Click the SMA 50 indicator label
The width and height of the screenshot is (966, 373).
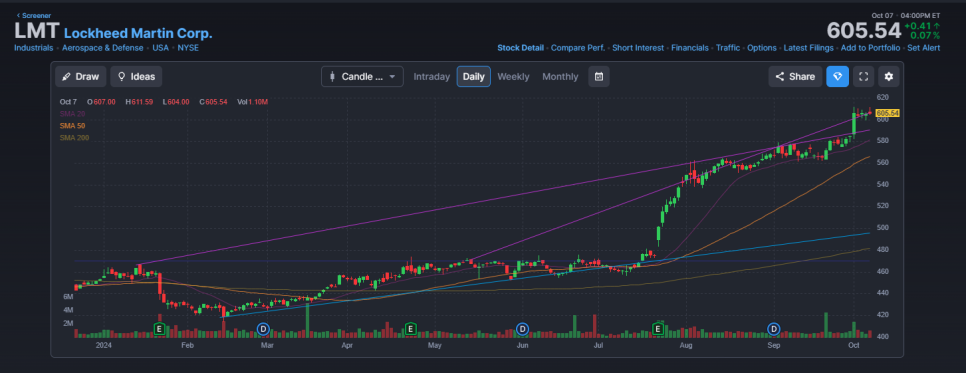coord(72,126)
